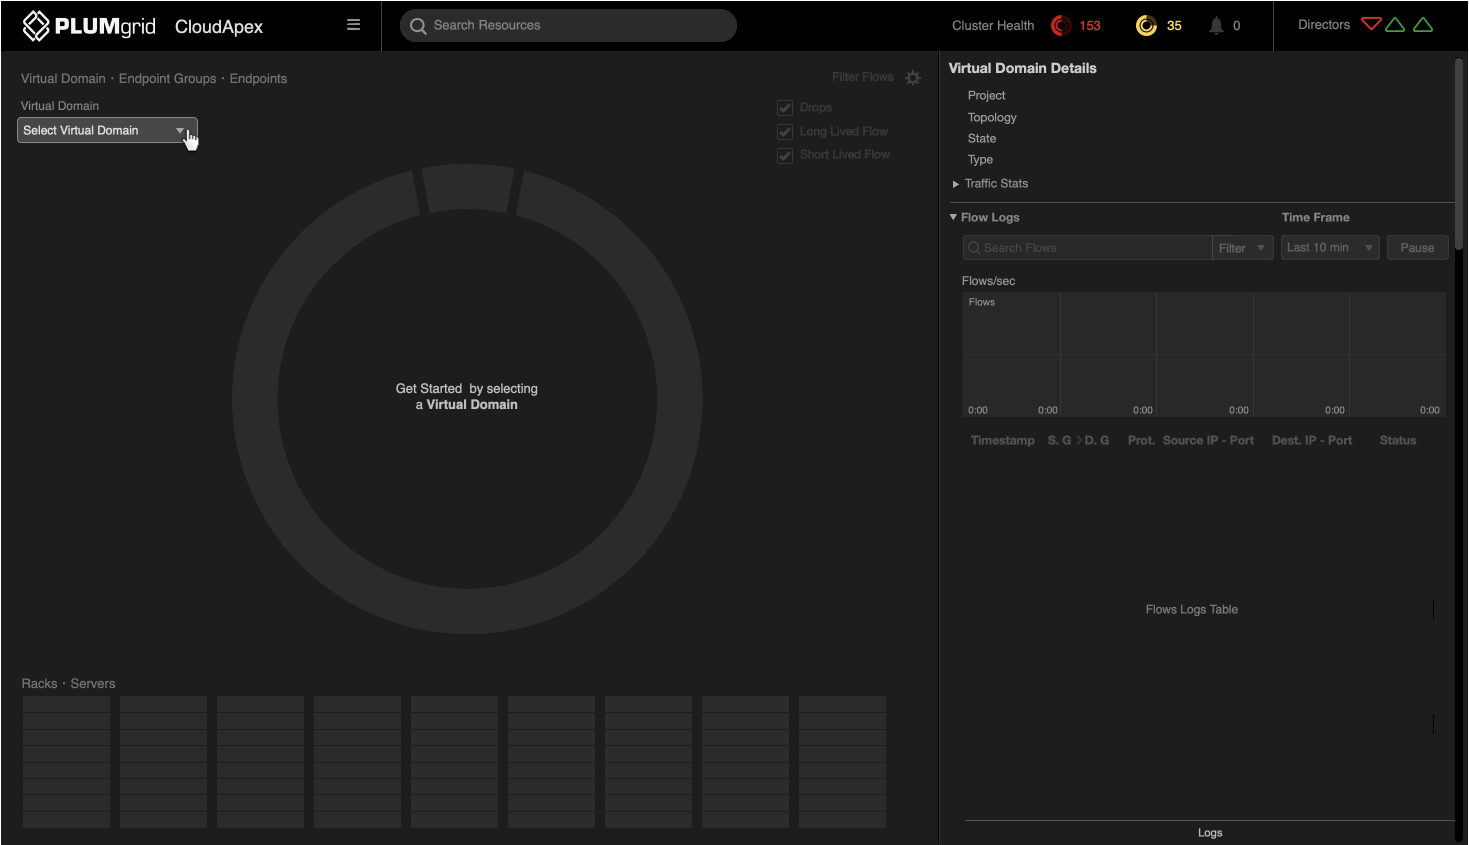Click the last green director triangle

point(1423,25)
